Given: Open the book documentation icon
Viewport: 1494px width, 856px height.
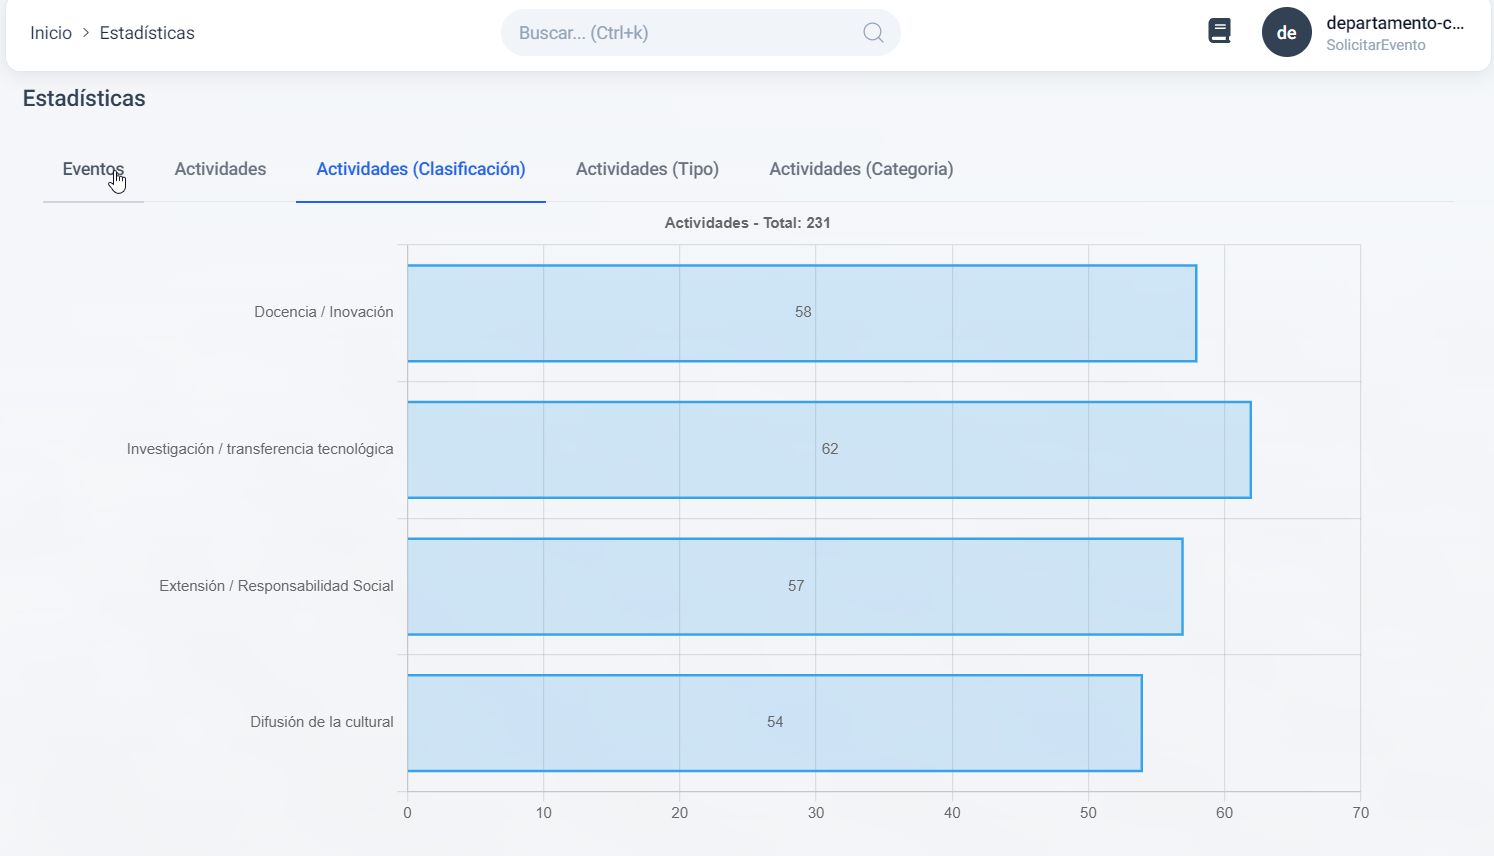Looking at the screenshot, I should (x=1219, y=32).
